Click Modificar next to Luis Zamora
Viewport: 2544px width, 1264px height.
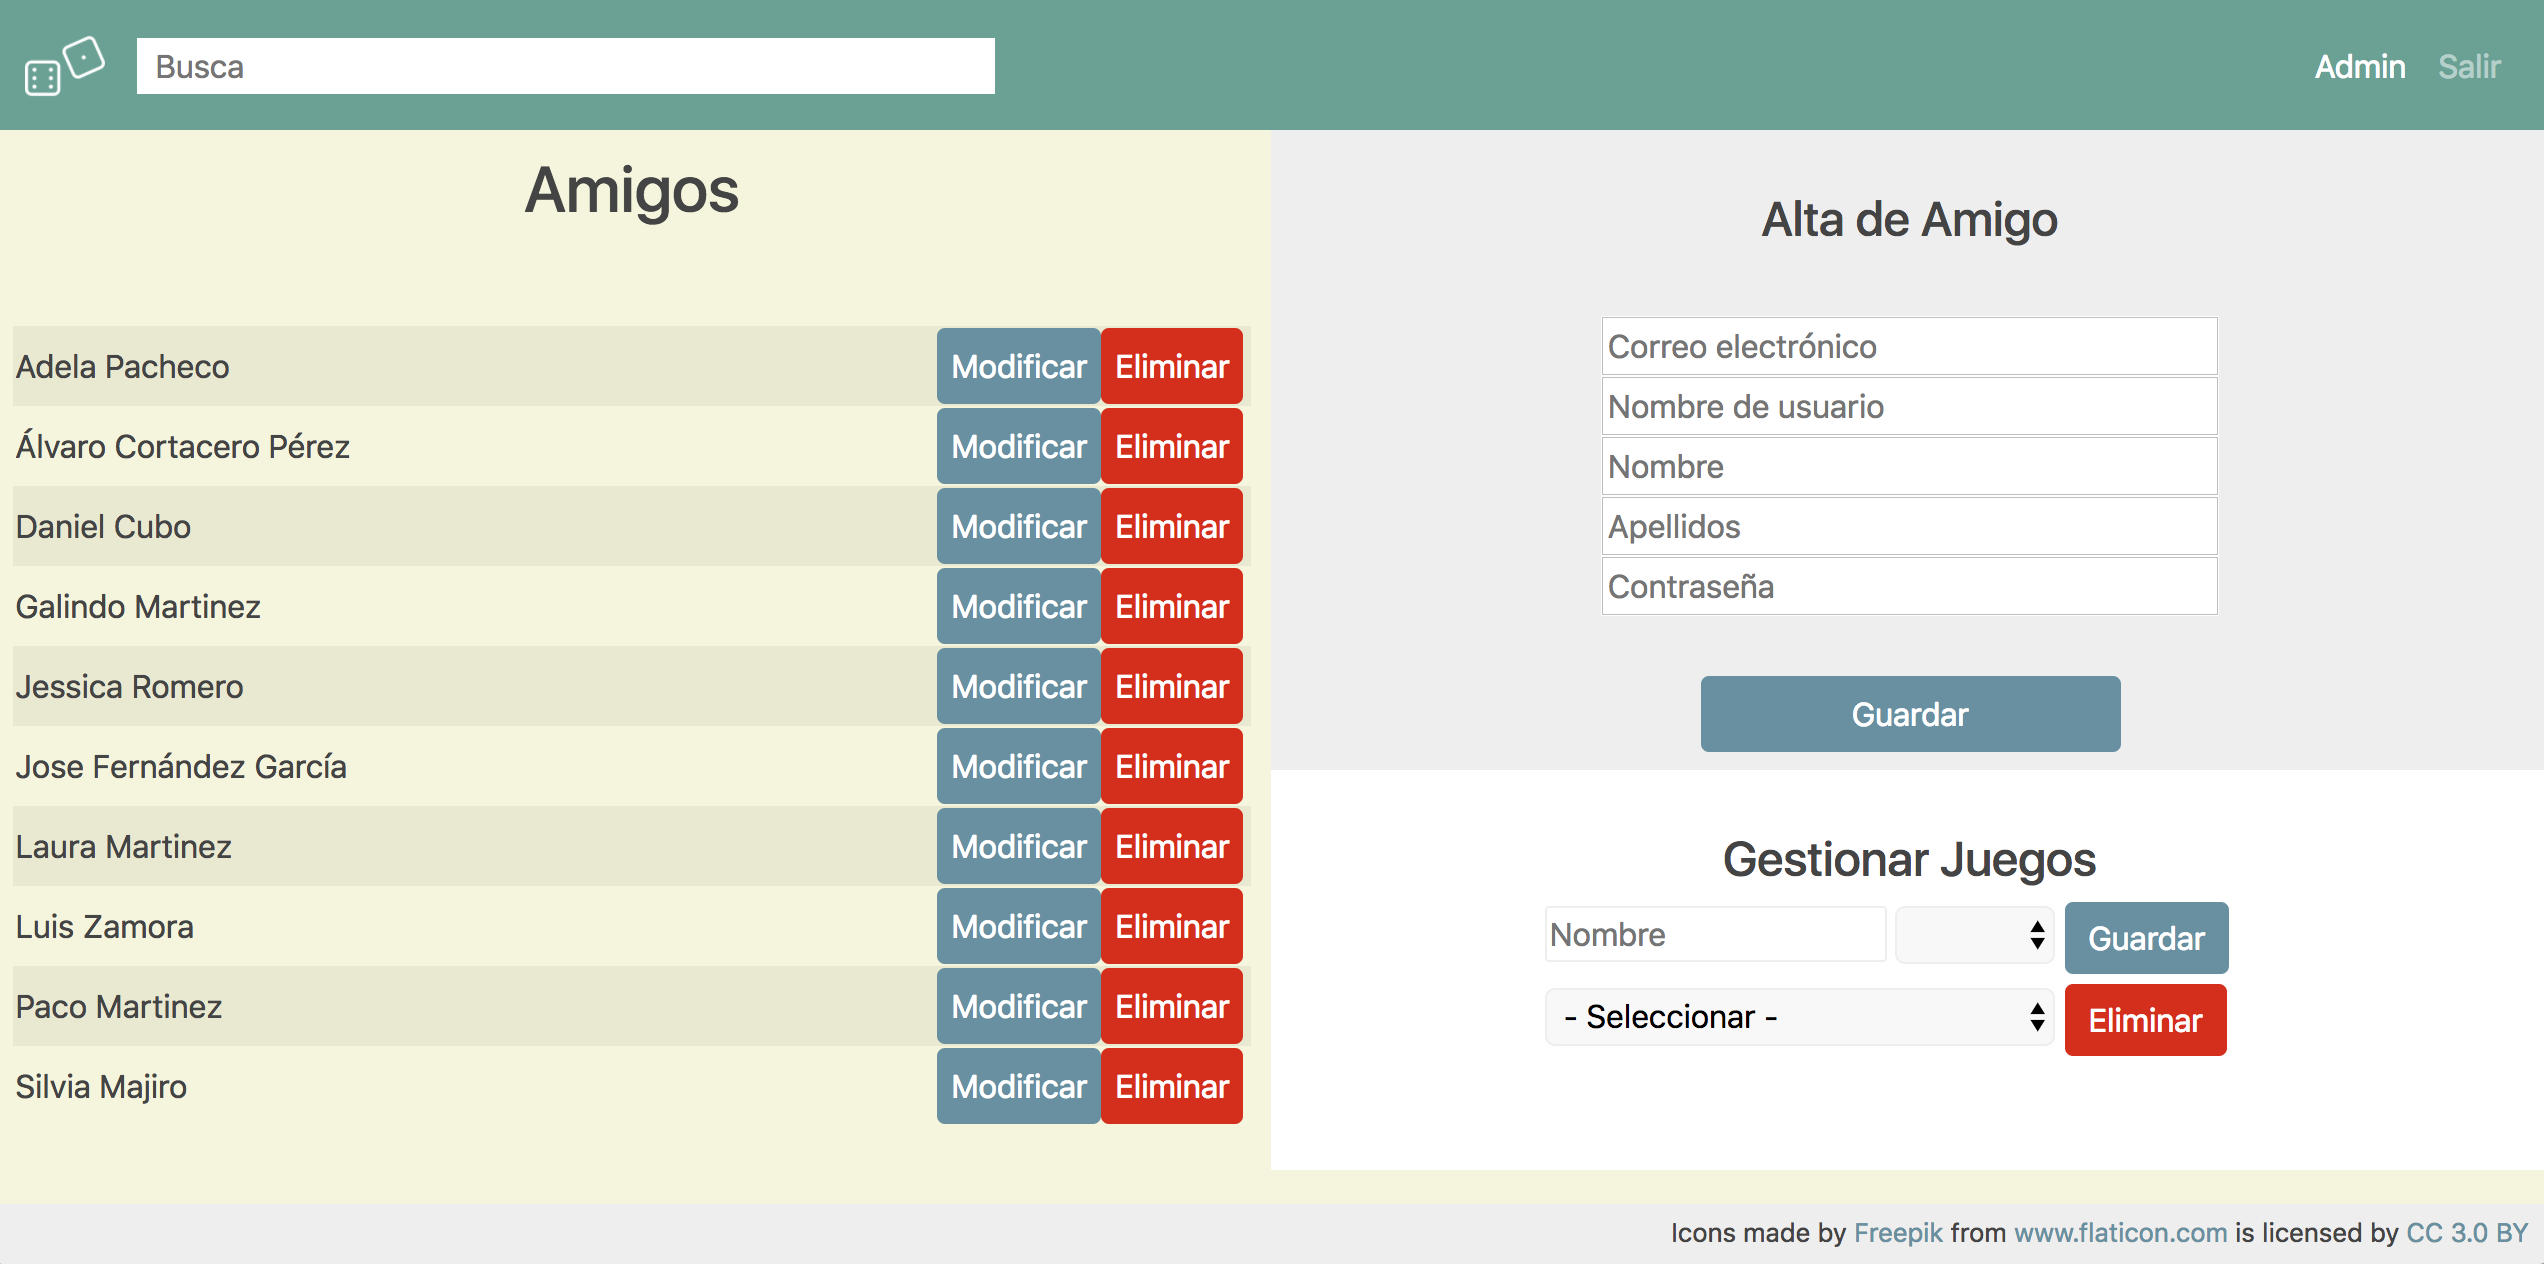pos(1018,927)
